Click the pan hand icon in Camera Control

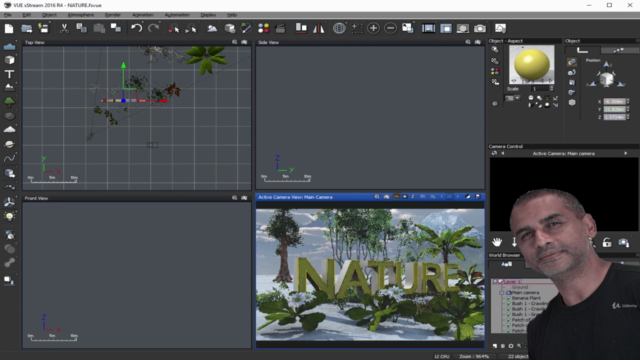click(497, 242)
